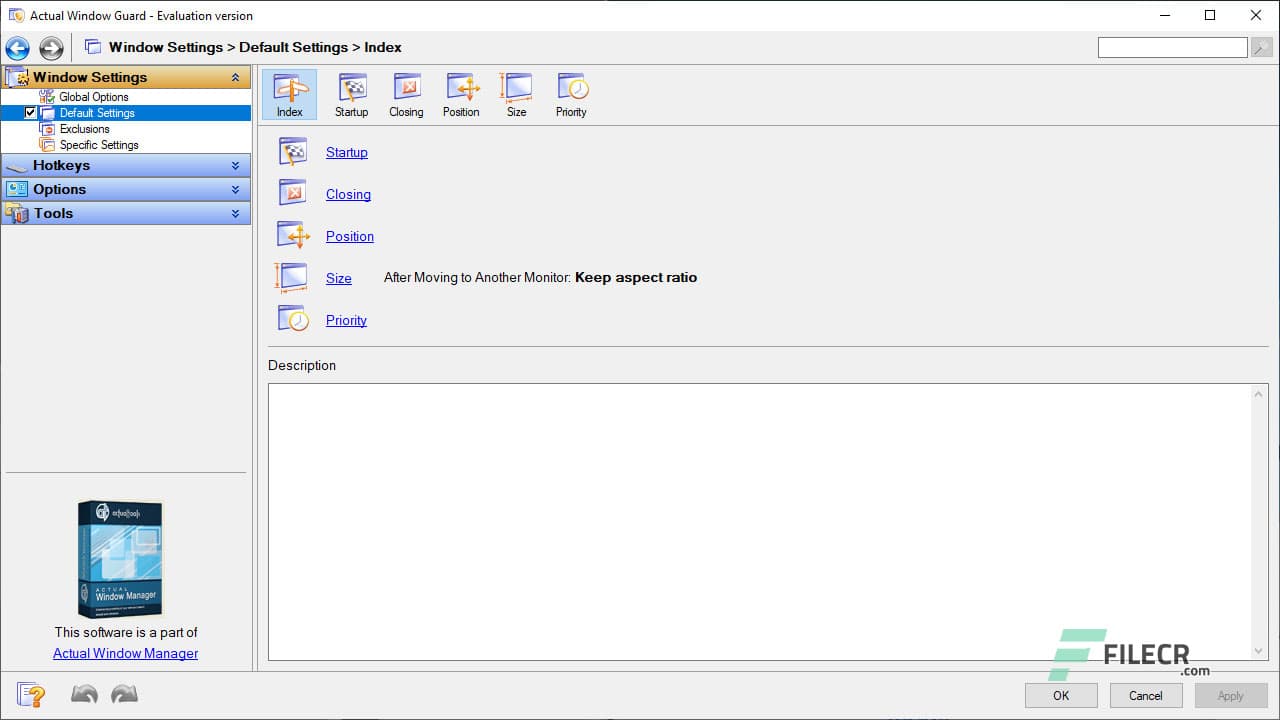Screen dimensions: 1280x720
Task: Go back with the blue arrow button
Action: pos(17,47)
